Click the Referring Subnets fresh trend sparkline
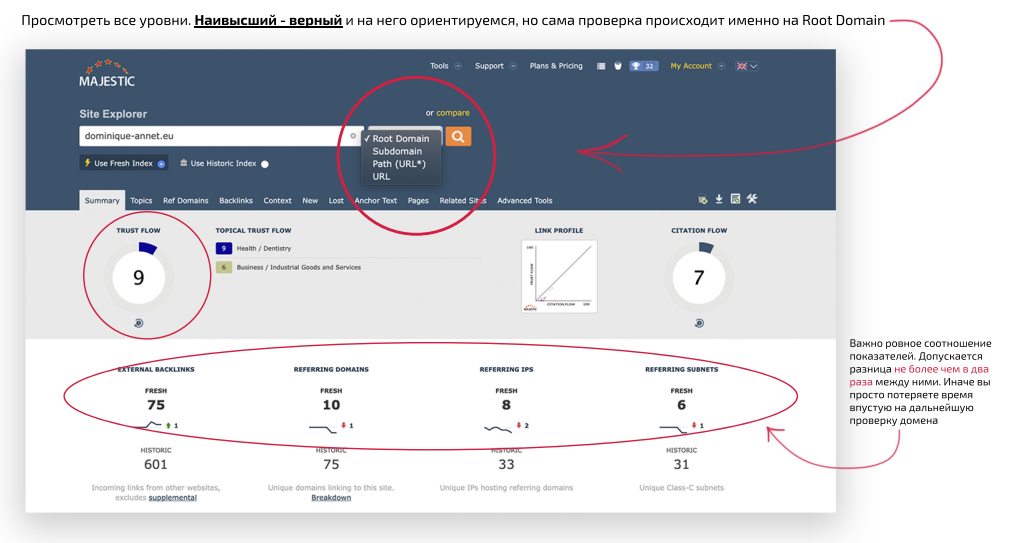This screenshot has height=543, width=1021. point(673,428)
